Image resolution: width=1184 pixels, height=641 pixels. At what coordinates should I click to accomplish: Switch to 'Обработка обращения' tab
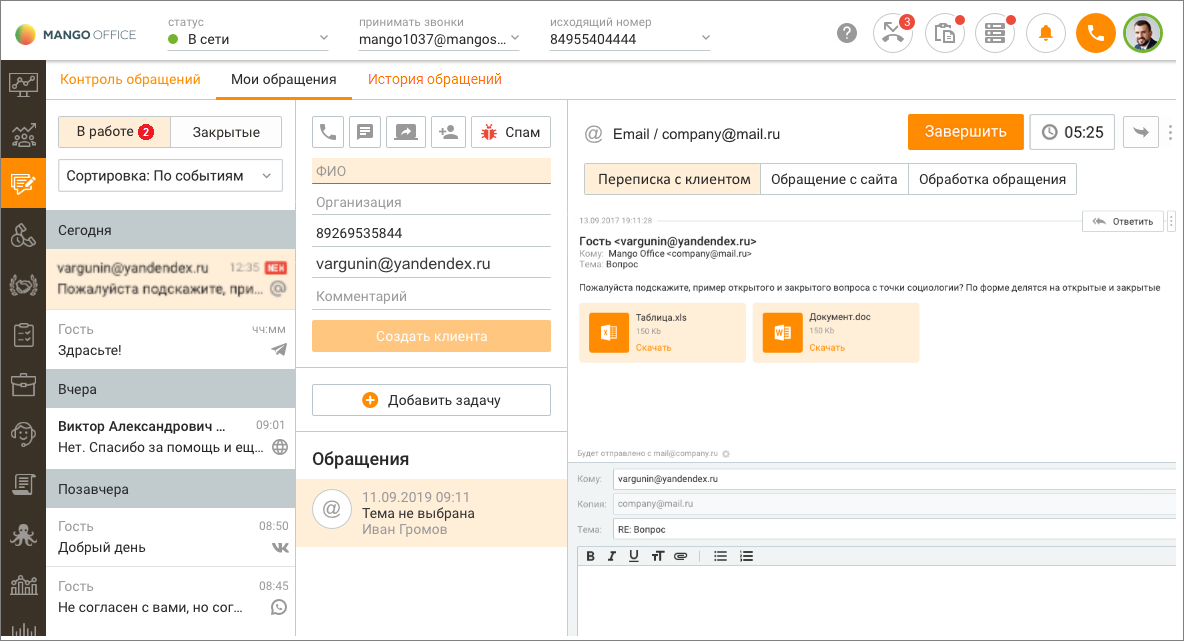[992, 179]
